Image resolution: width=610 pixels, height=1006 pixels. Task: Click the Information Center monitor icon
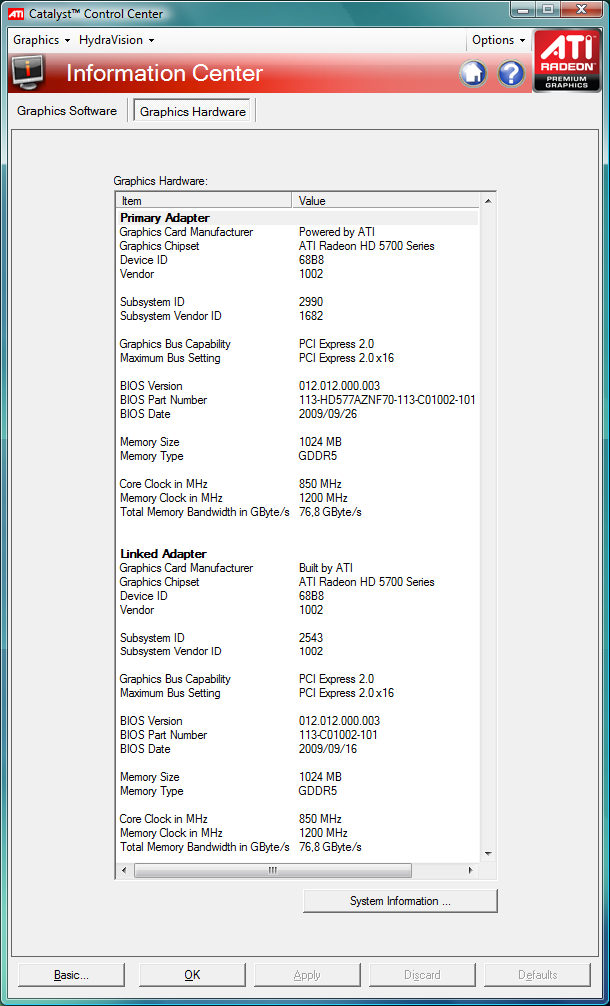click(28, 72)
